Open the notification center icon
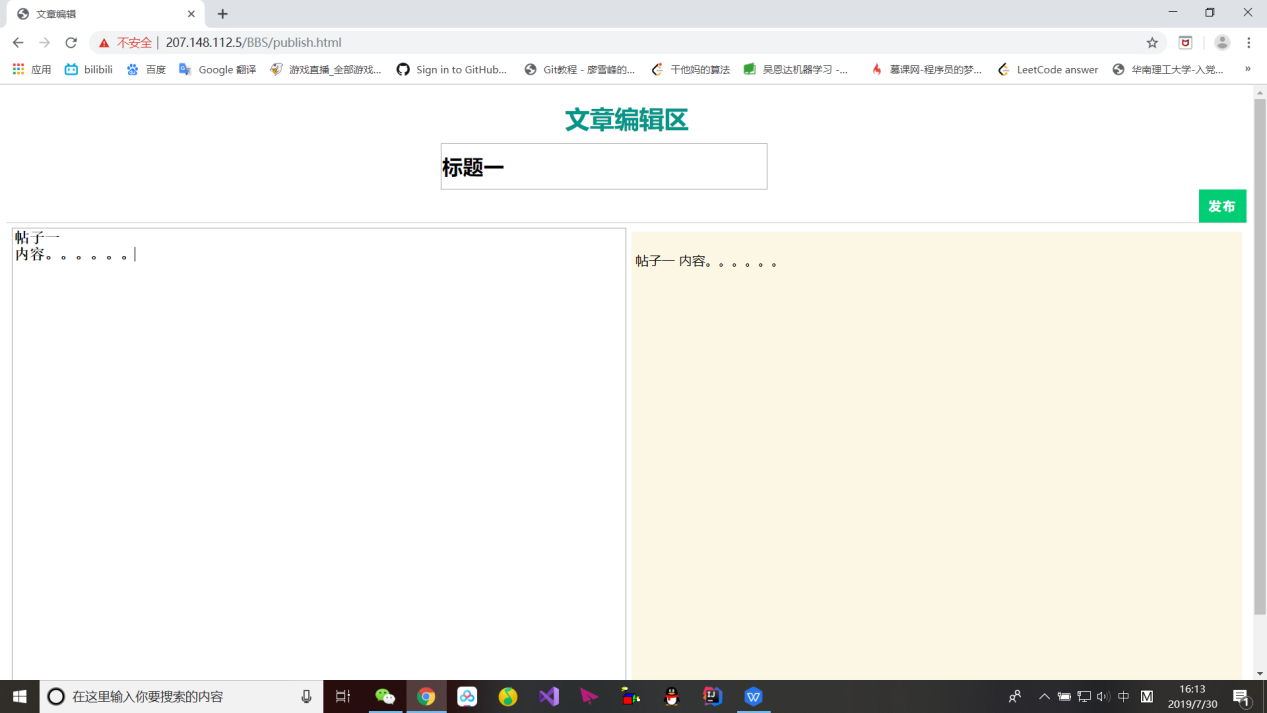This screenshot has height=713, width=1267. [x=1241, y=696]
